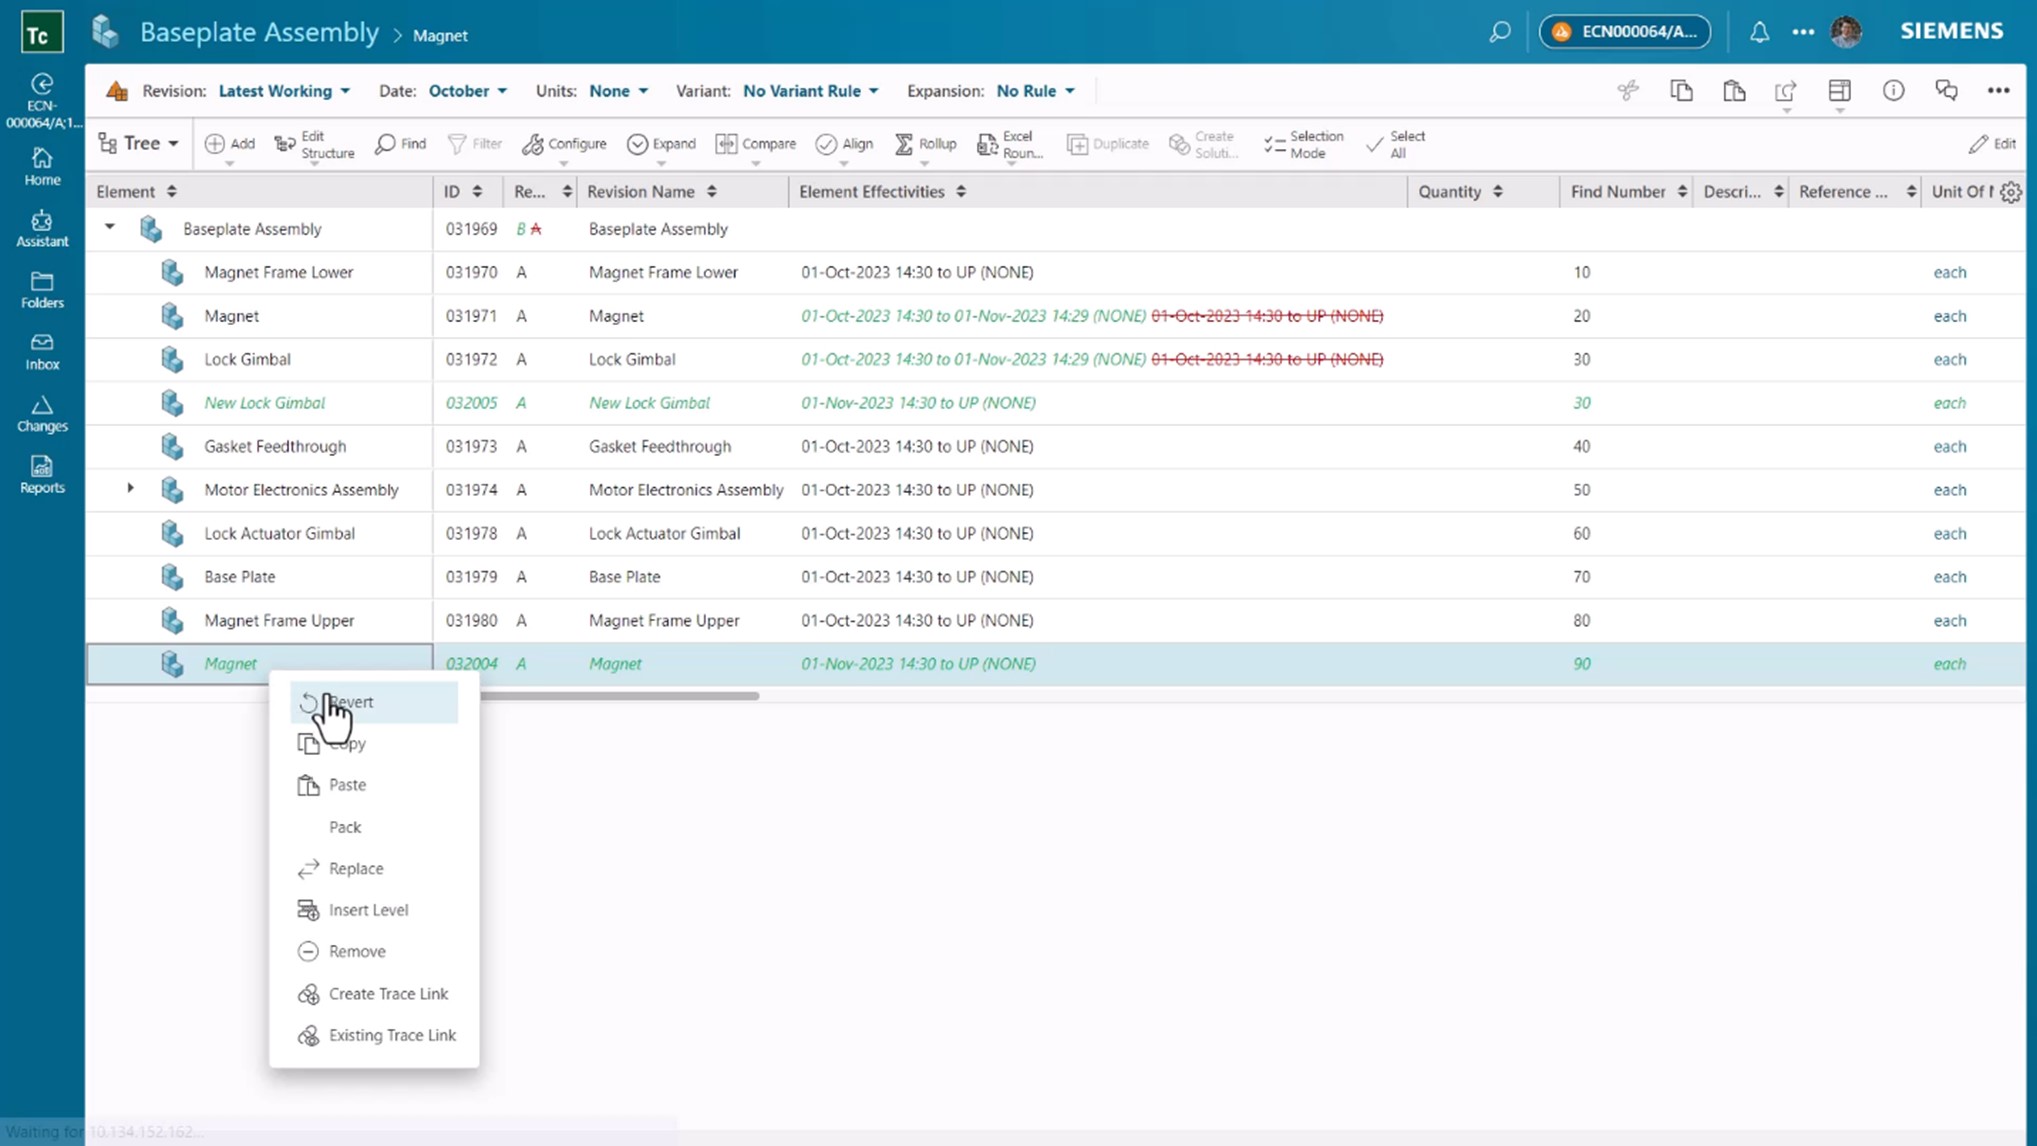Open the Changes panel in sidebar
The image size is (2037, 1146).
coord(41,412)
